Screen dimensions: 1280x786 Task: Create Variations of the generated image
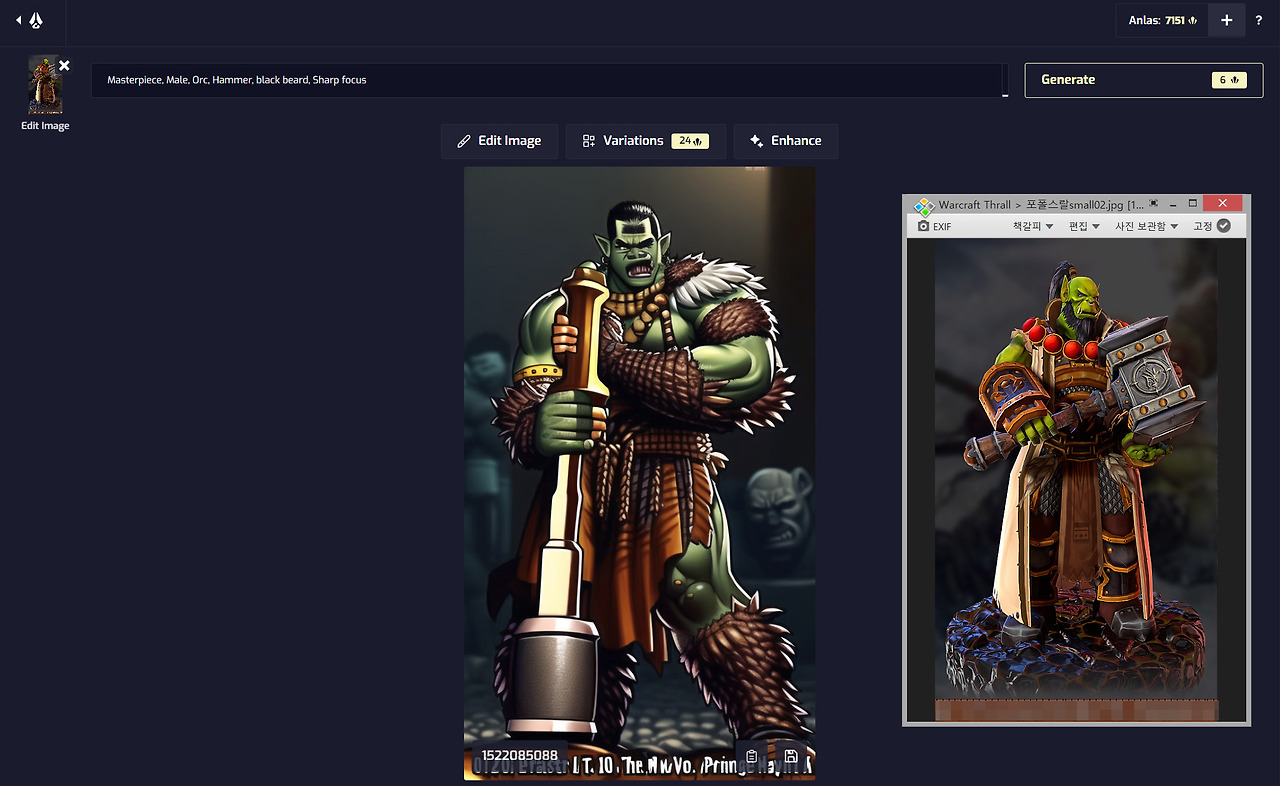coord(646,141)
